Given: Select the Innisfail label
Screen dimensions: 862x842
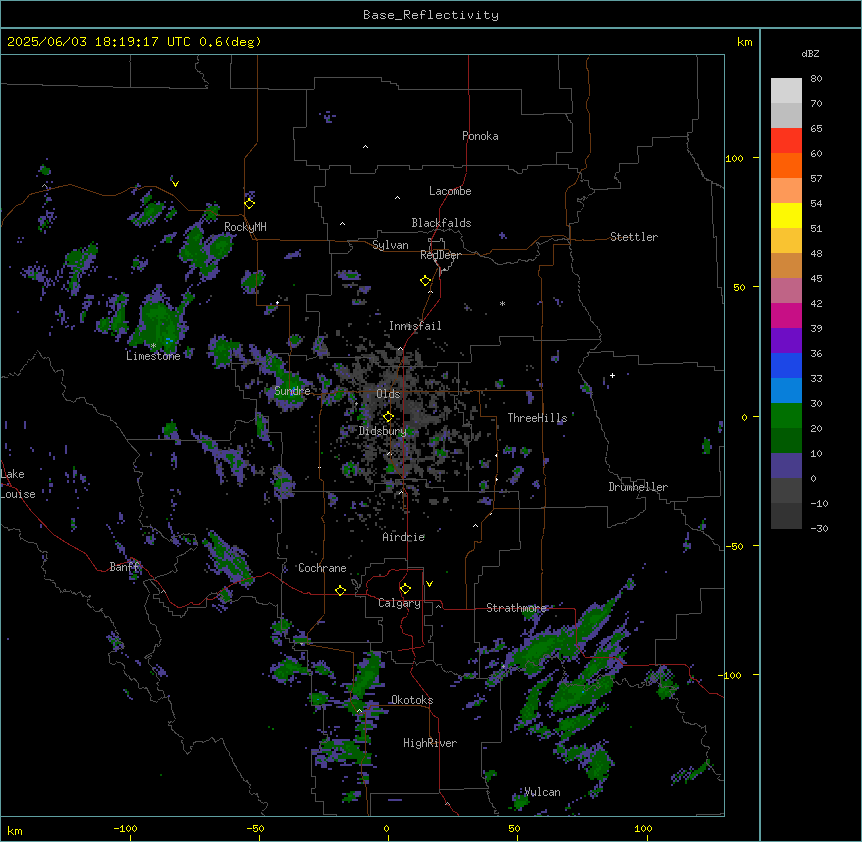Looking at the screenshot, I should pos(415,326).
